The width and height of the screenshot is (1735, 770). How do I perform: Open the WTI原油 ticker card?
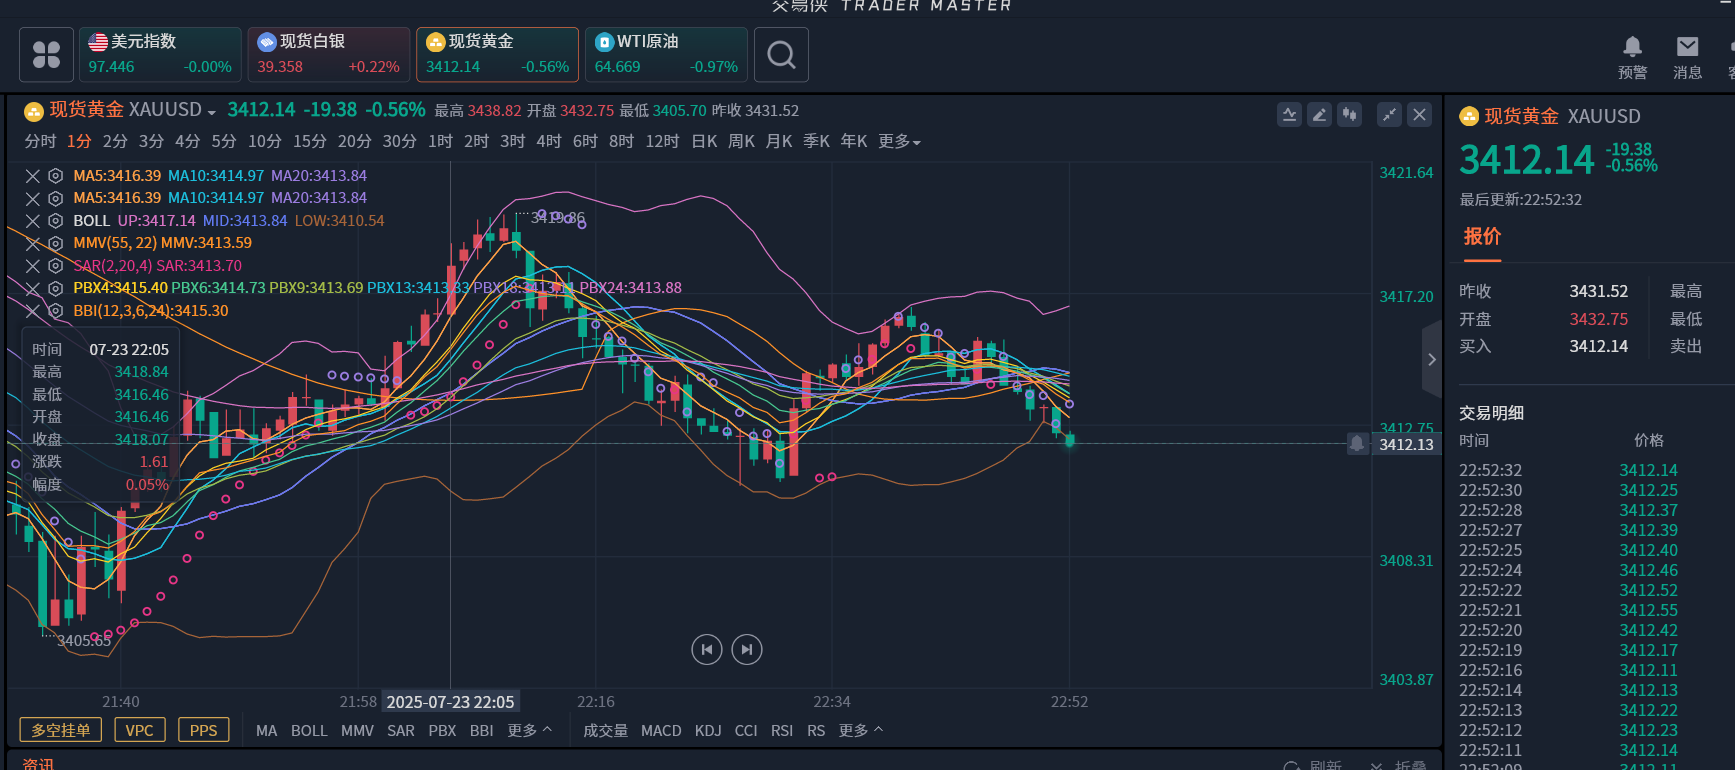(x=666, y=54)
